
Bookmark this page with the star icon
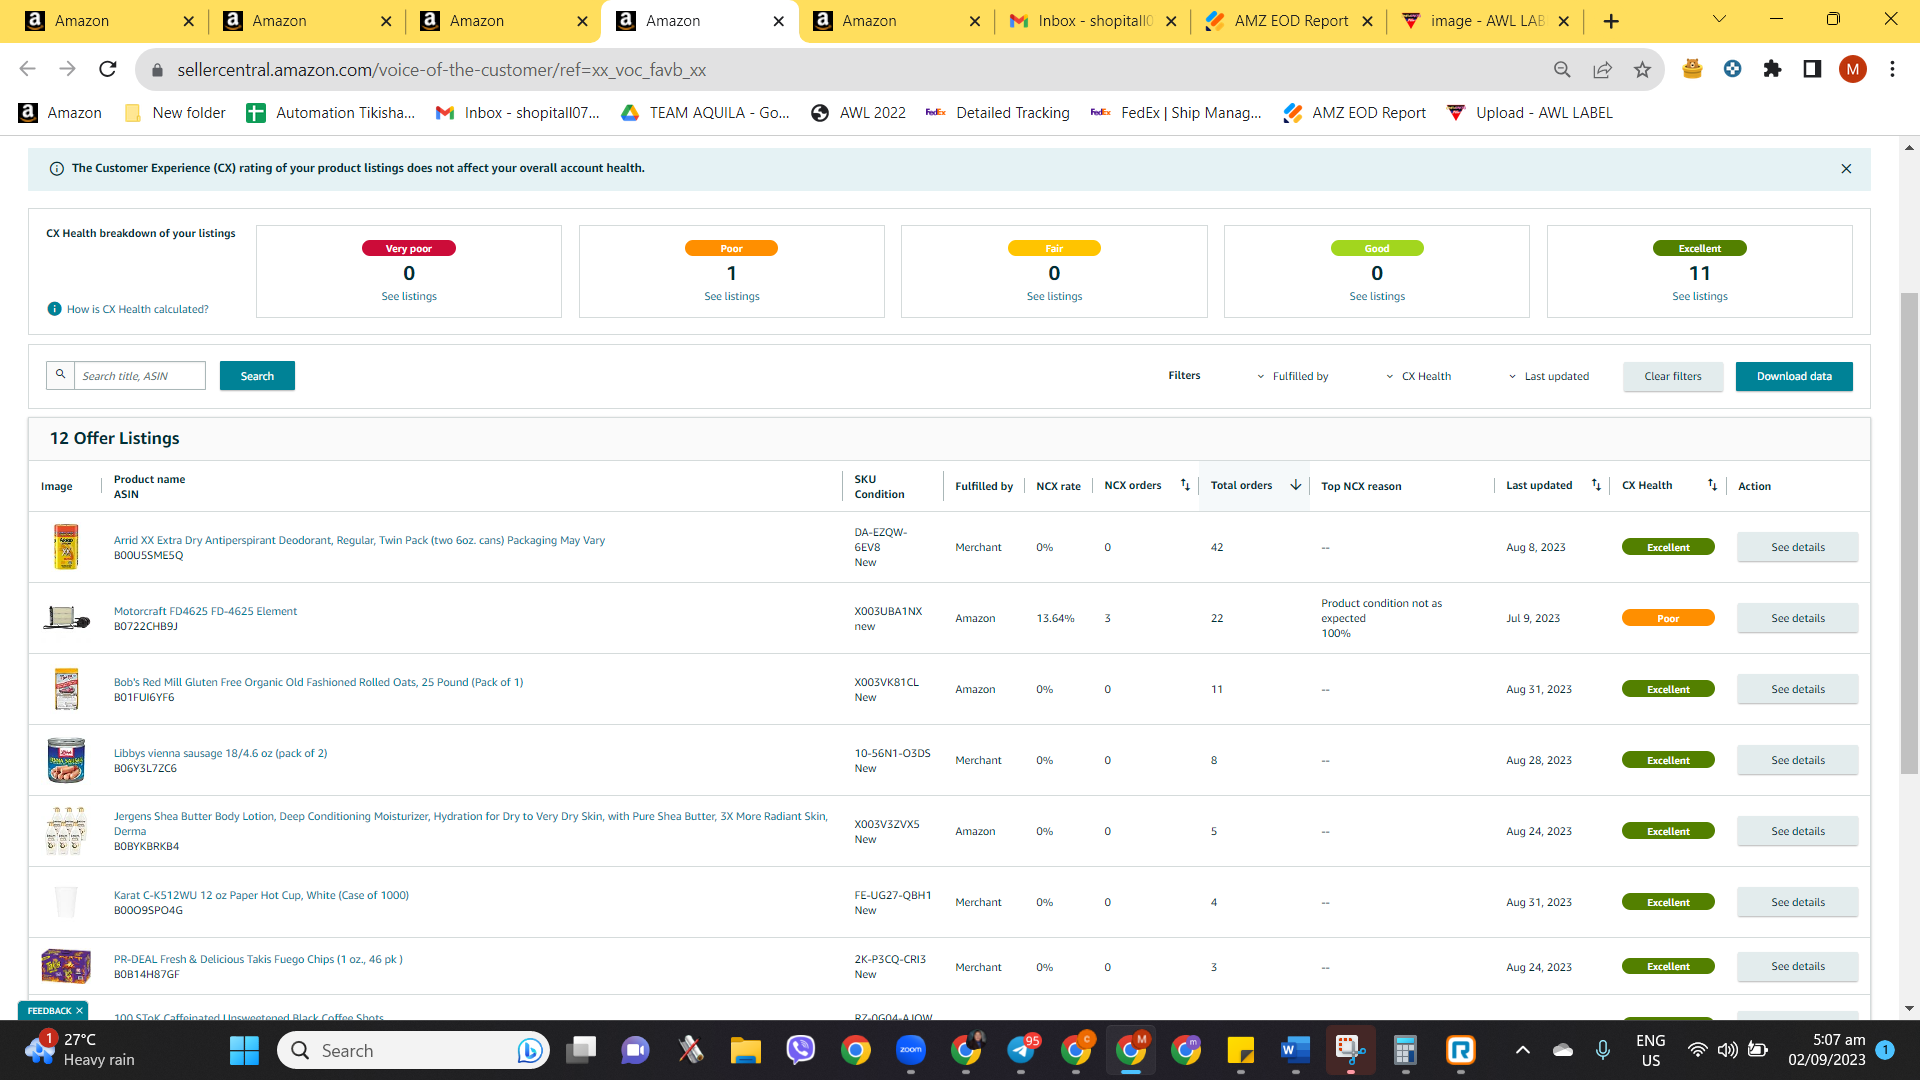(1642, 69)
